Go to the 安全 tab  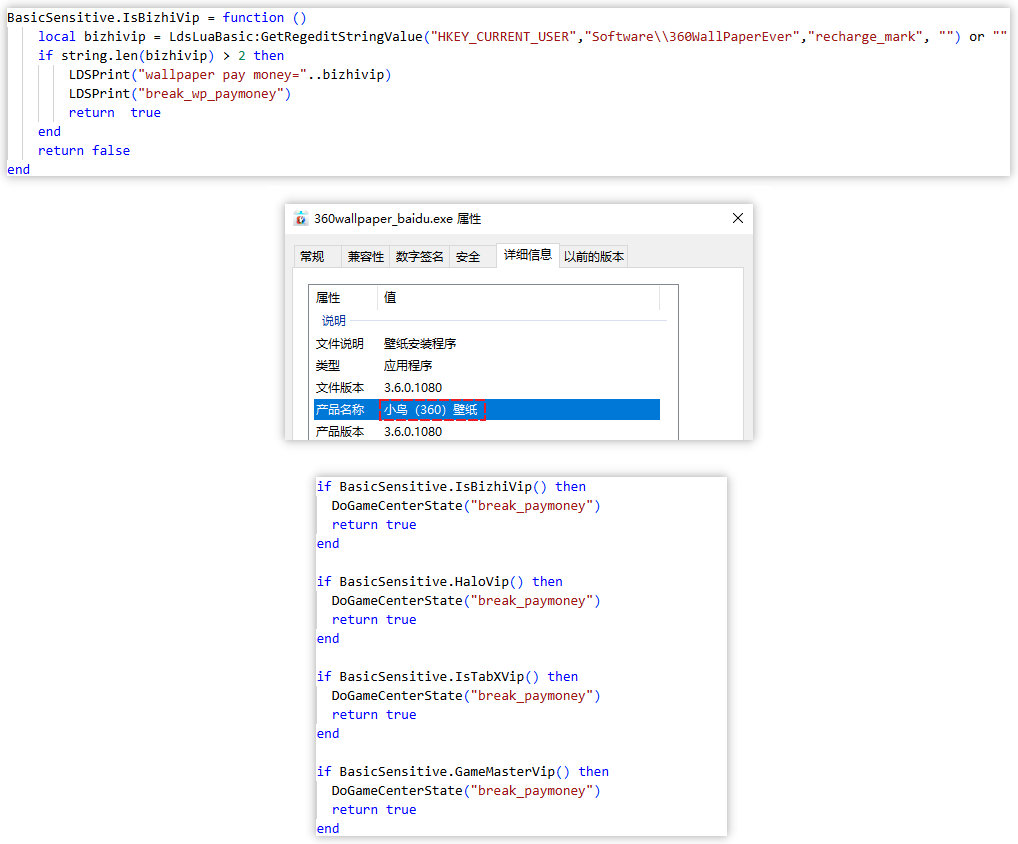(x=468, y=257)
